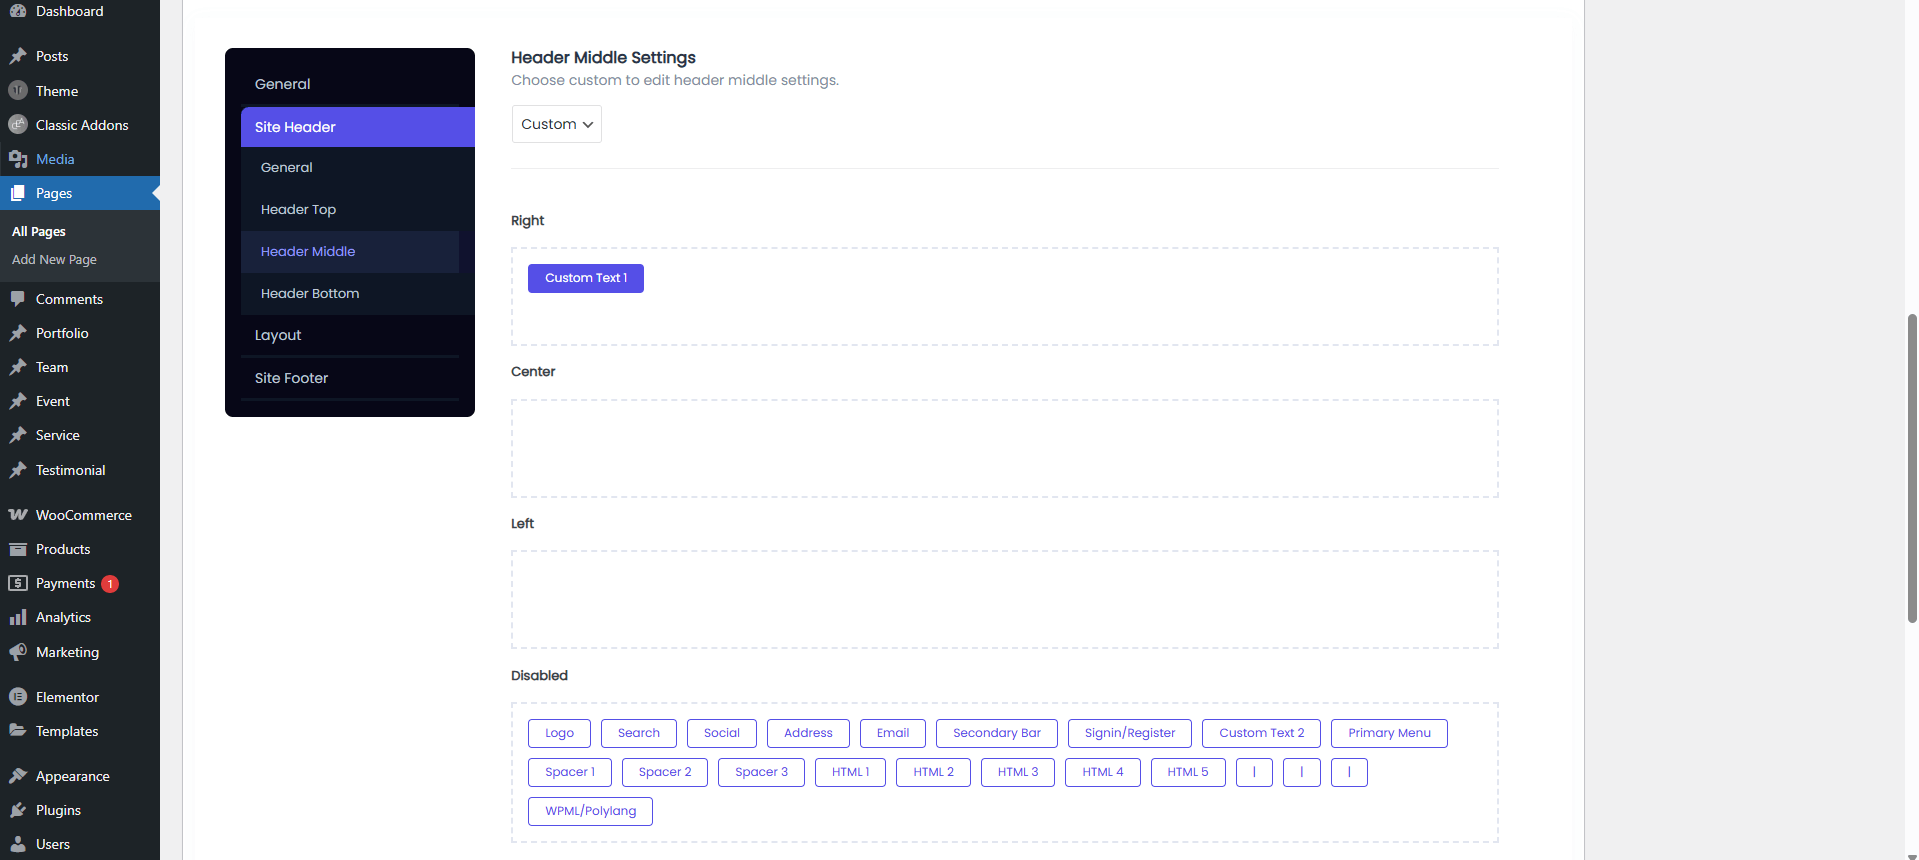Select the Primary Menu element
The image size is (1919, 860).
(1389, 733)
